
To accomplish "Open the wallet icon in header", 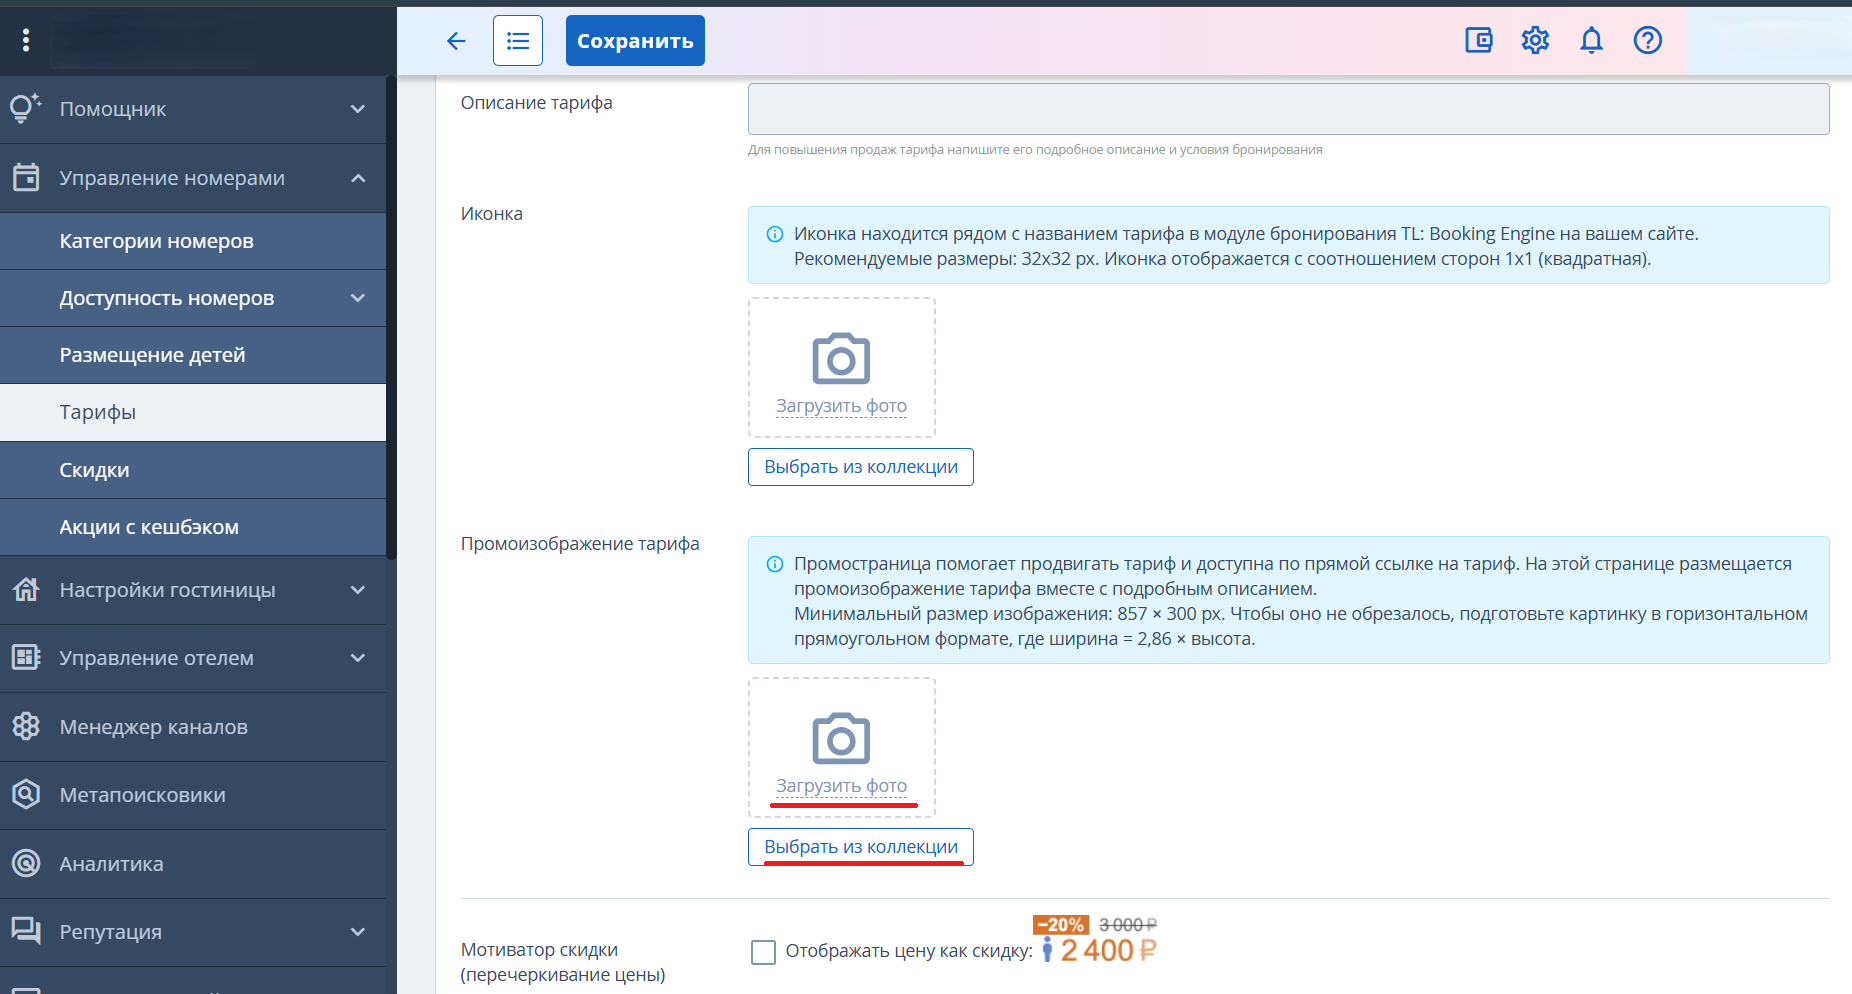I will point(1478,40).
